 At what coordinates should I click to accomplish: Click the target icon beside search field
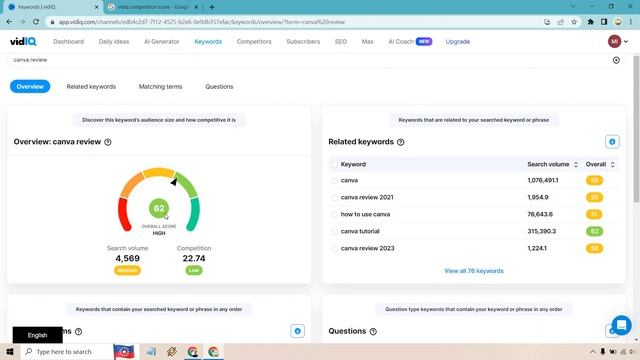point(616,60)
